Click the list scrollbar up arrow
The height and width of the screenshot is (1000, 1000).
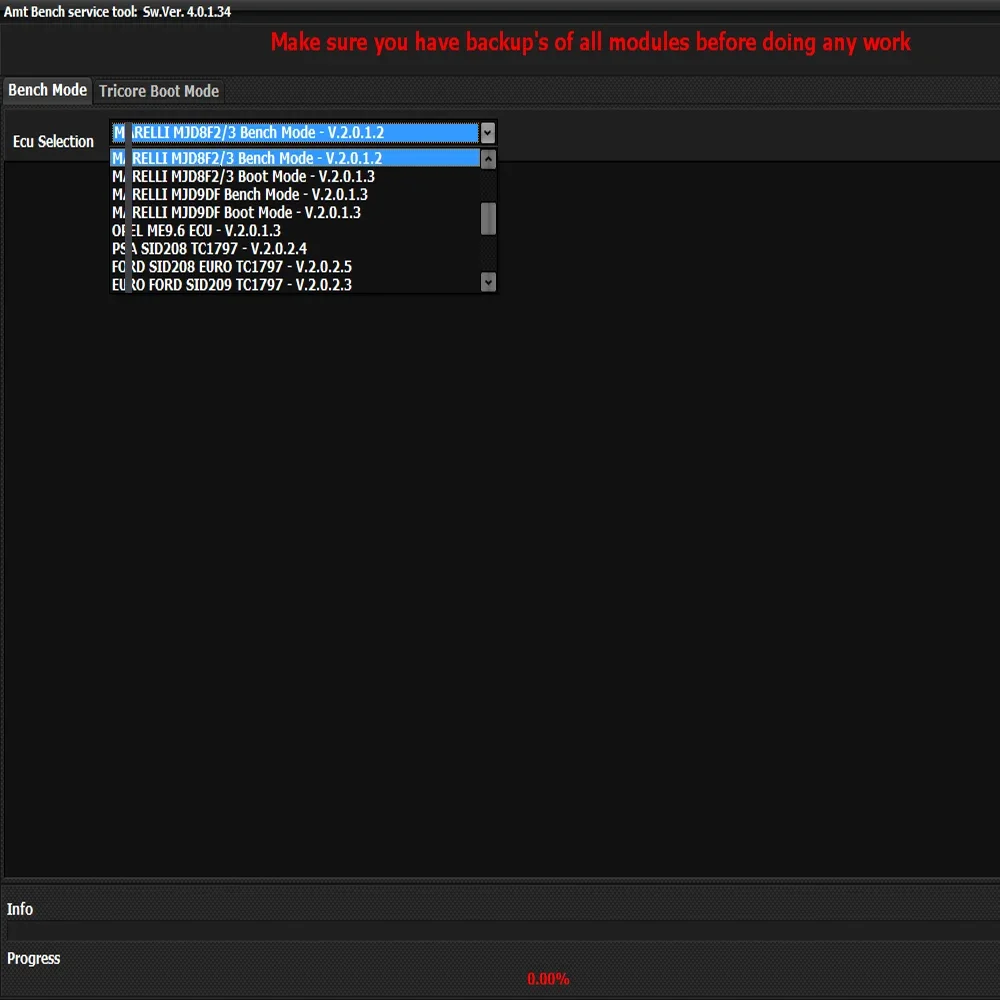[488, 159]
